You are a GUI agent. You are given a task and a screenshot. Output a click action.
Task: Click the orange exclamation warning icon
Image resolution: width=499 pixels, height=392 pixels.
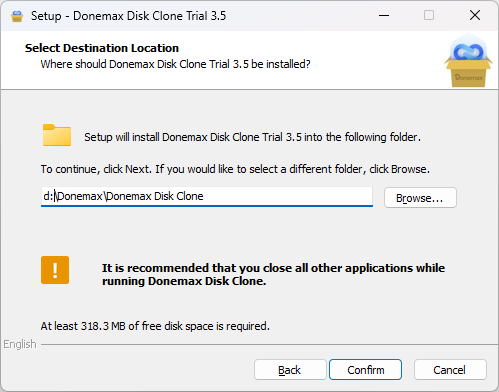pos(55,270)
